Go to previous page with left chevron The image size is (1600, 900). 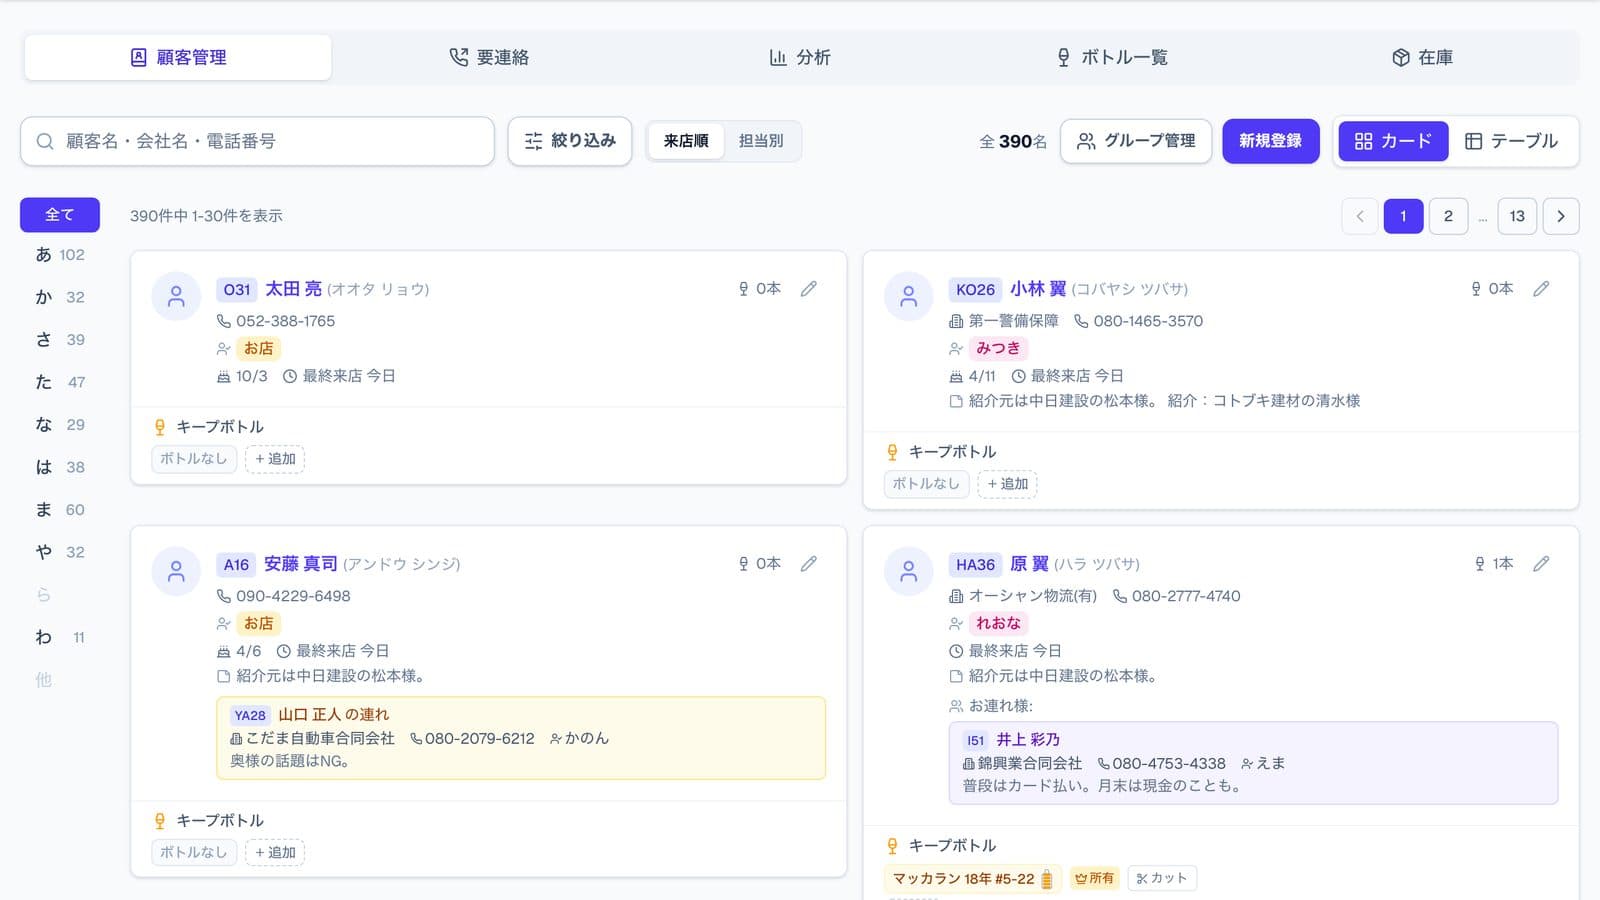click(x=1360, y=216)
